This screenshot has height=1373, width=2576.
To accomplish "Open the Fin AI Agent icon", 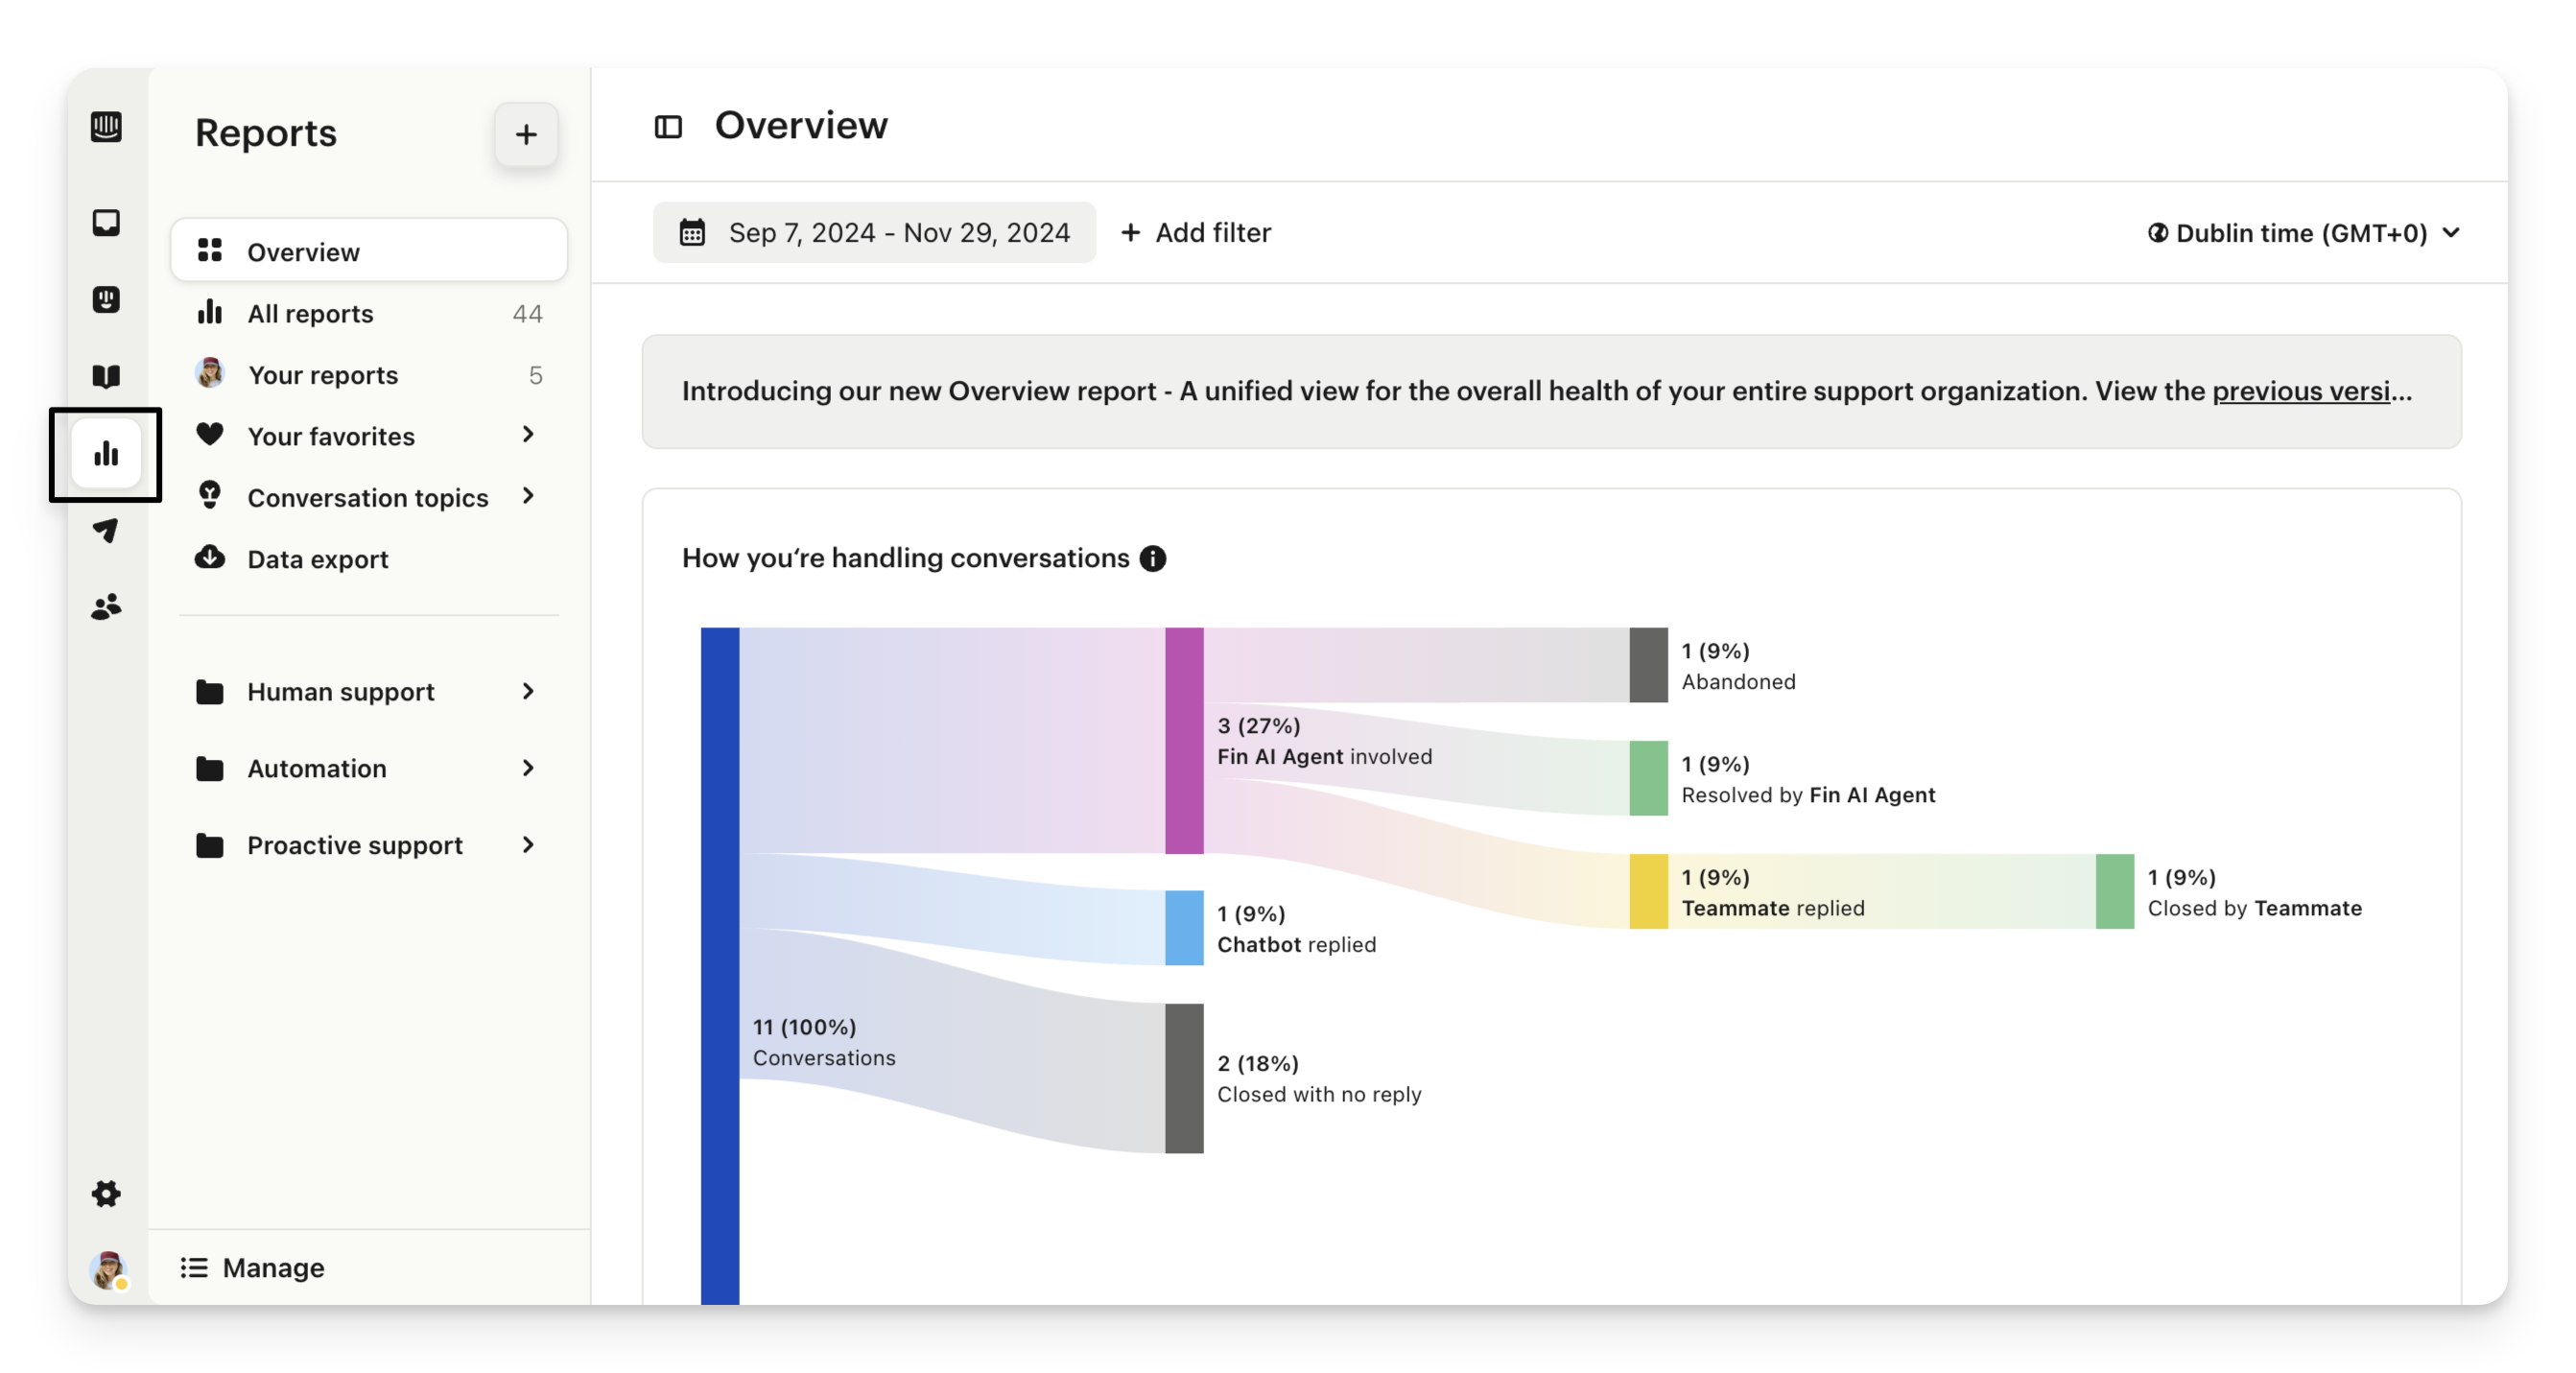I will 106,299.
